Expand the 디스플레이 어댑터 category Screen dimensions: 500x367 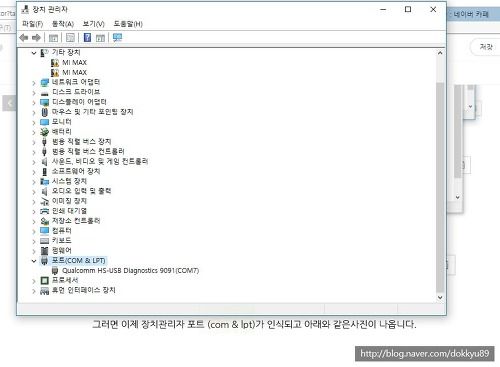(34, 103)
